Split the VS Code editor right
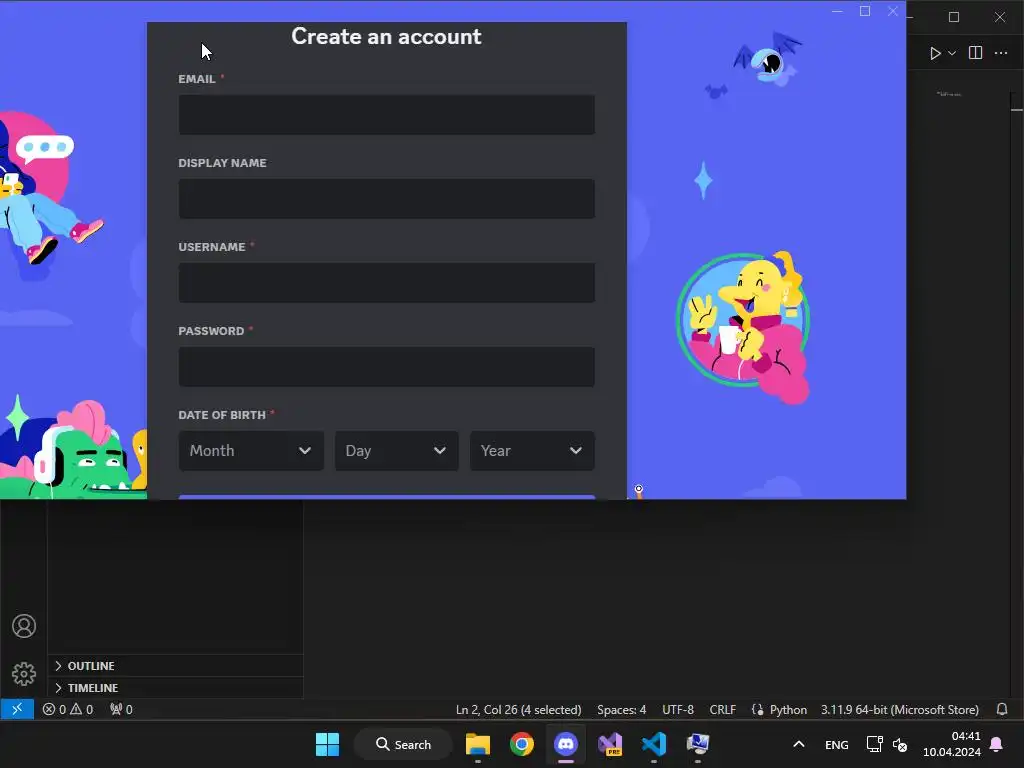 pos(975,53)
